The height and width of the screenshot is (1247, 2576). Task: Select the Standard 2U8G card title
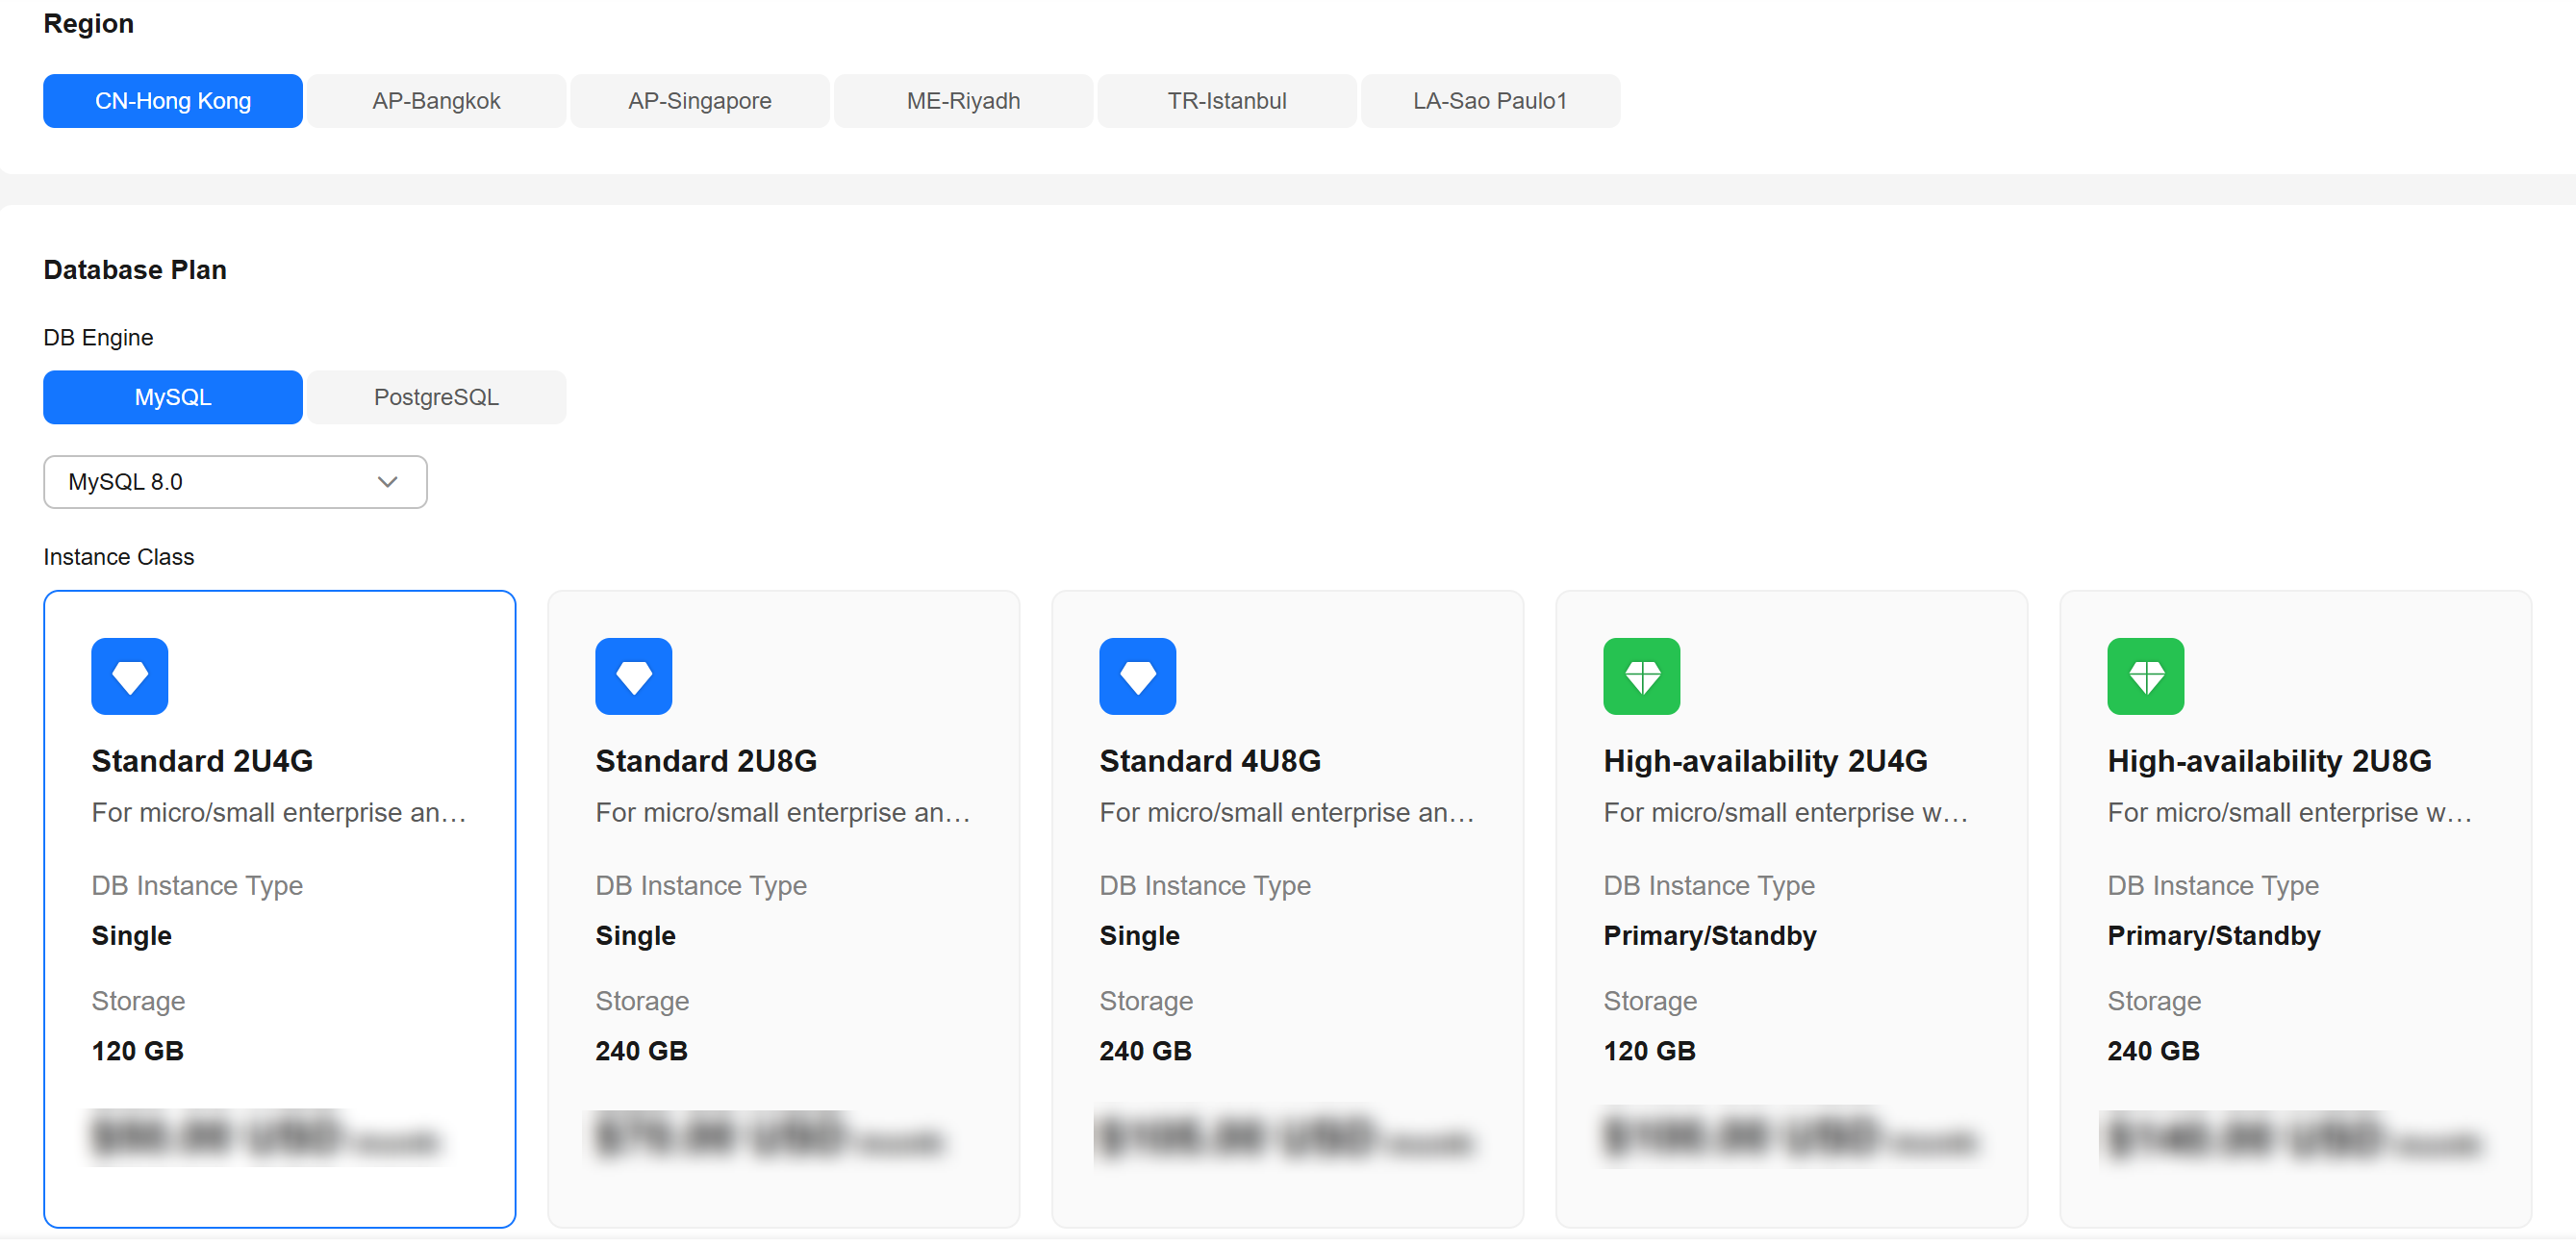click(706, 762)
